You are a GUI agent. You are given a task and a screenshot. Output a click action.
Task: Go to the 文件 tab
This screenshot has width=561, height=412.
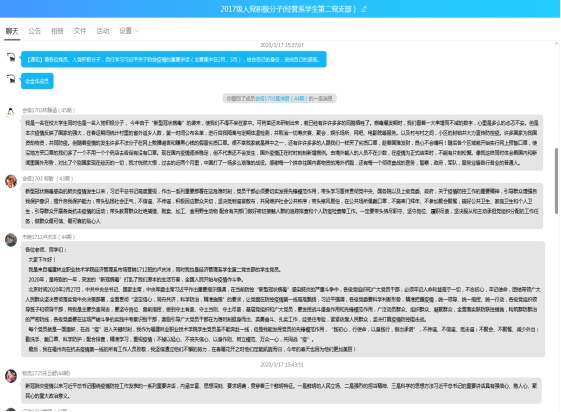[80, 31]
